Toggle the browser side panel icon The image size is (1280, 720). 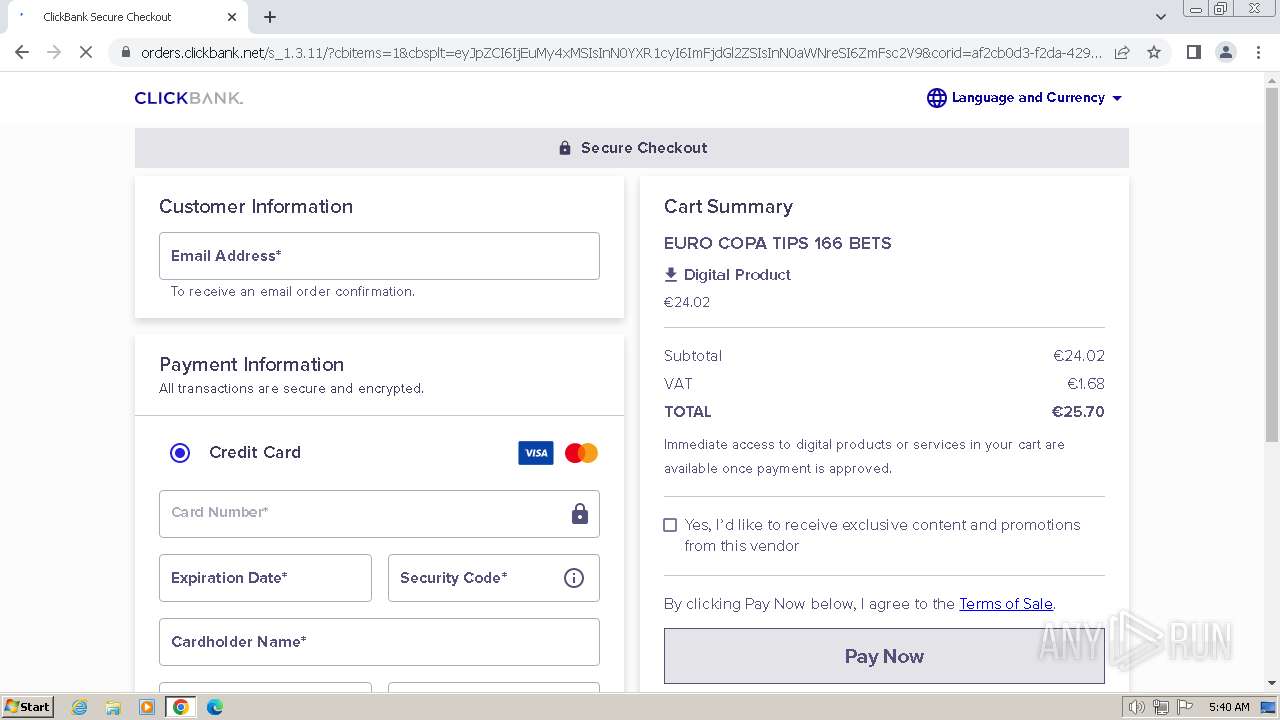point(1193,52)
